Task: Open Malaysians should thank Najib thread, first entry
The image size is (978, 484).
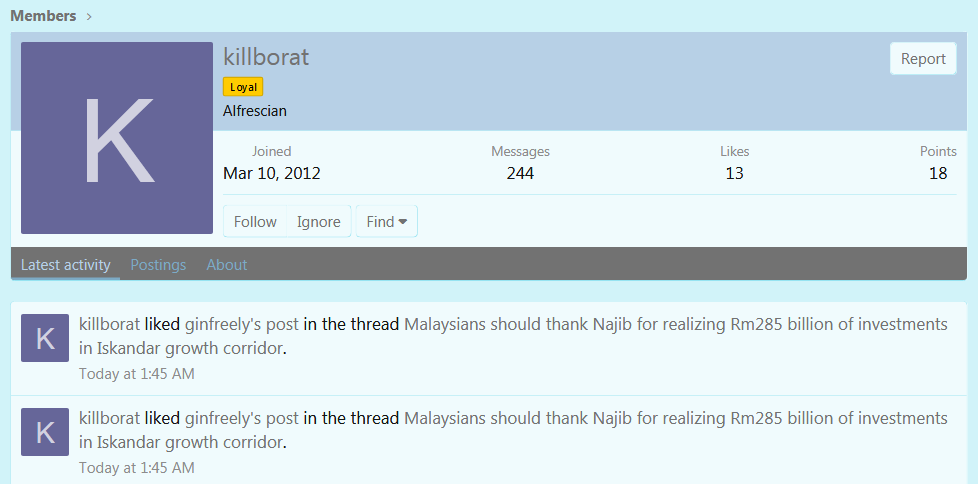Action: (513, 336)
